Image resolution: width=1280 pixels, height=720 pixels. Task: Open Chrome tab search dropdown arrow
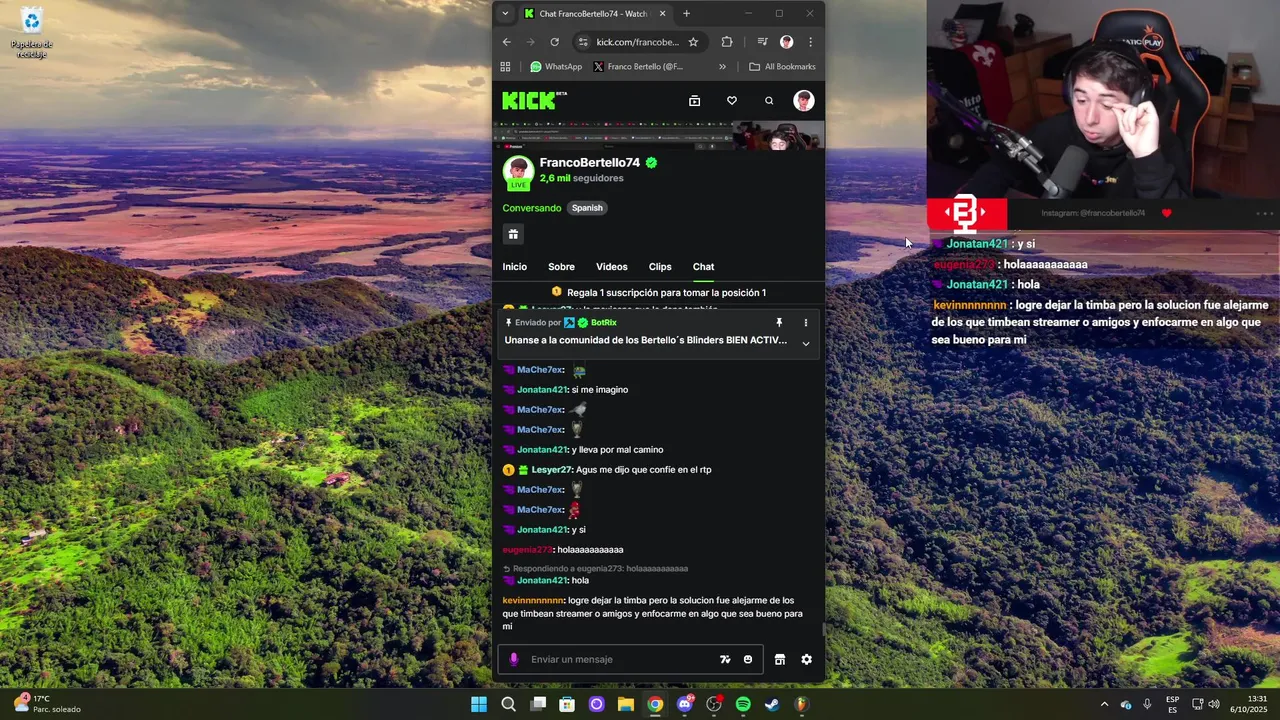click(x=505, y=13)
